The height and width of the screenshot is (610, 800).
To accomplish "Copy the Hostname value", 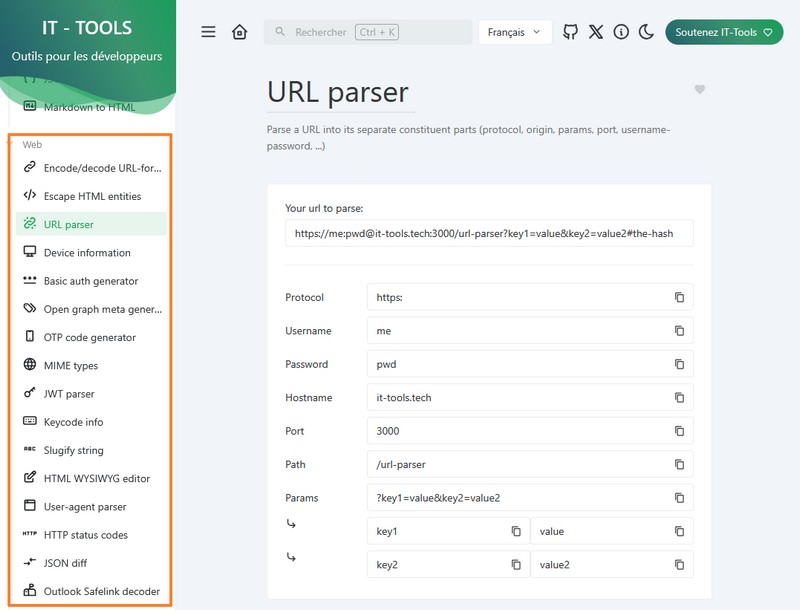I will [679, 398].
